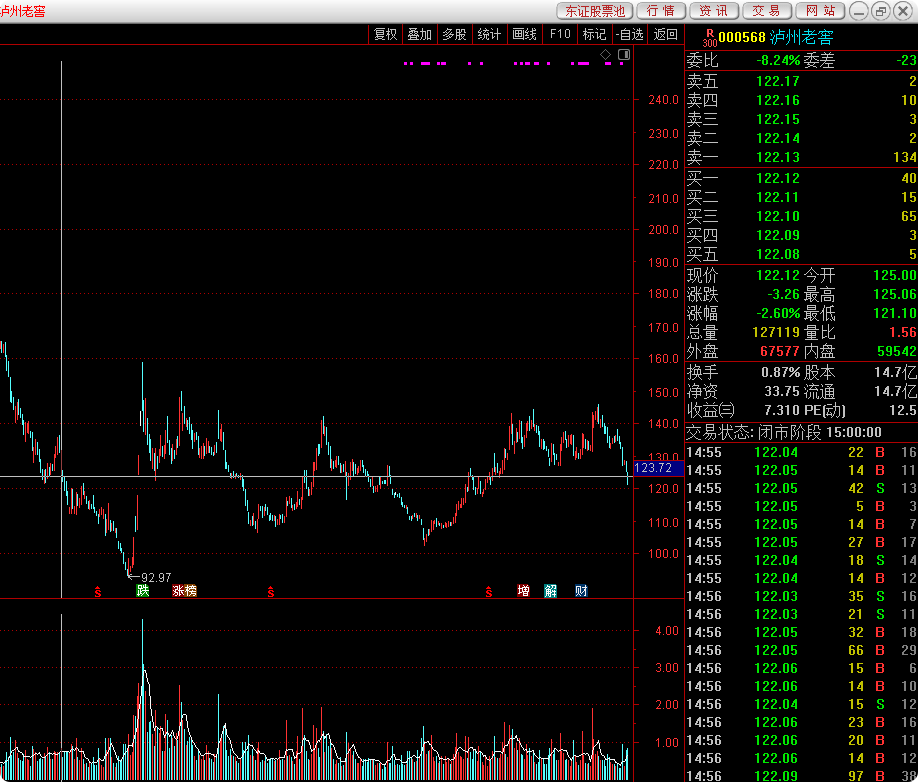Image resolution: width=918 pixels, height=782 pixels.
Task: Remove stock via -自选 button
Action: [630, 35]
